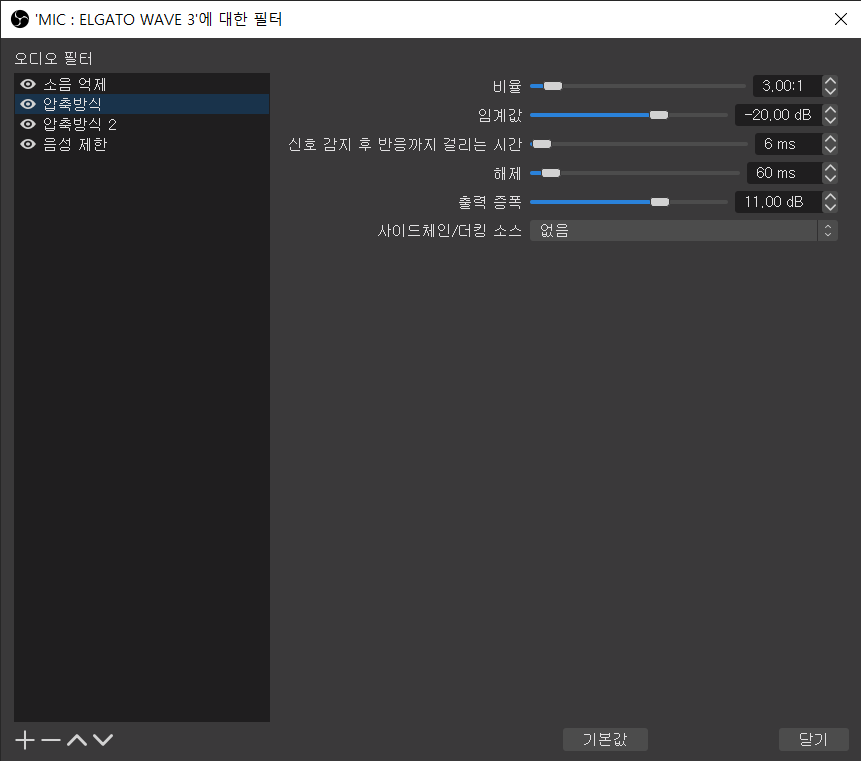Viewport: 861px width, 761px height.
Task: Move selected filter up with arrow icon
Action: click(x=77, y=740)
